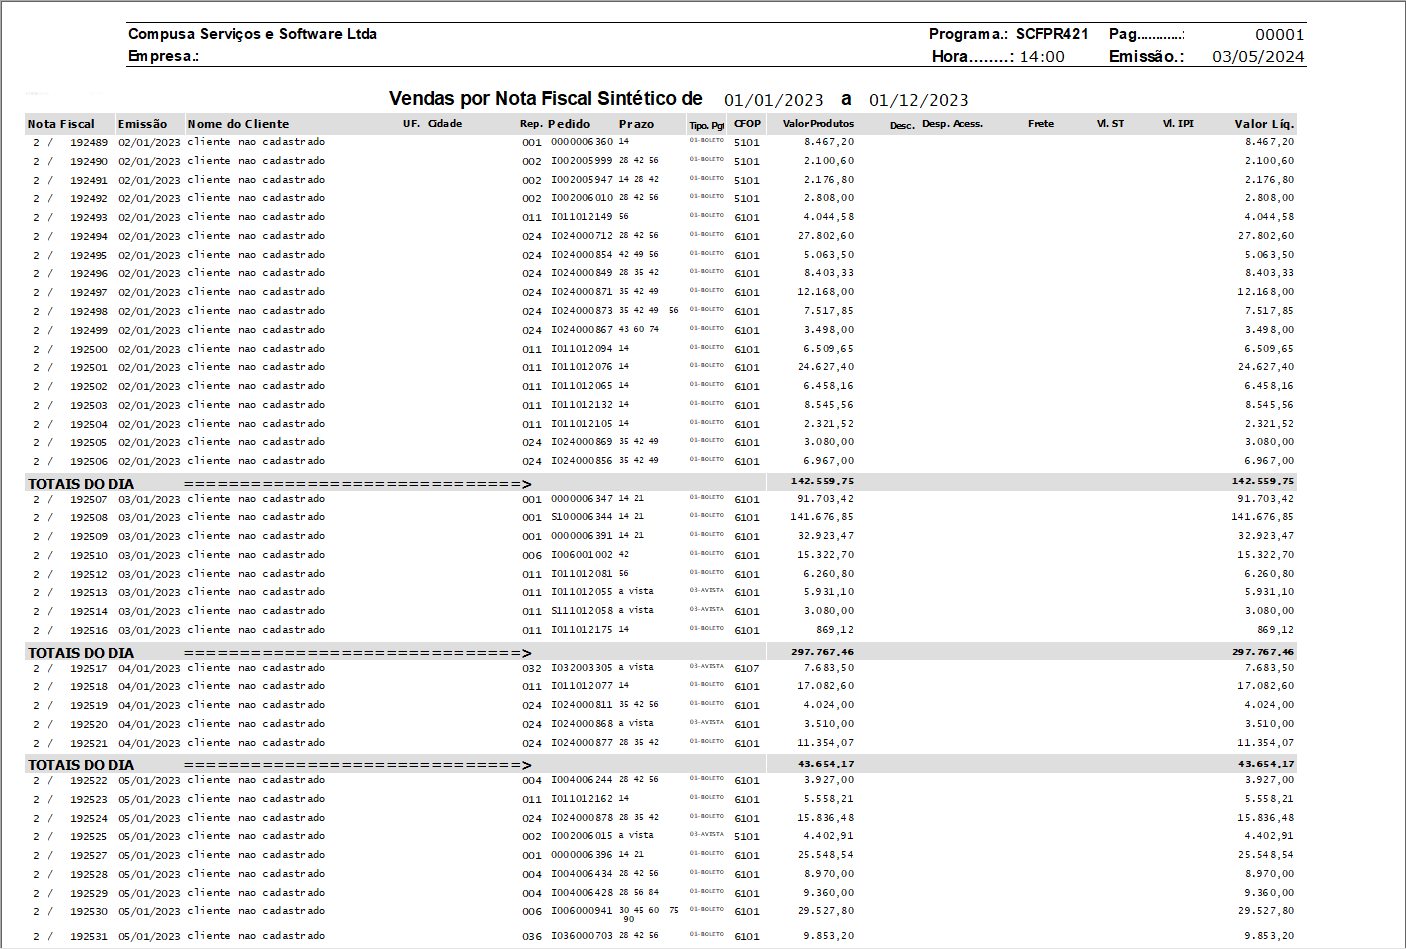Click the "Tipo. Pgt" column header
Image resolution: width=1406 pixels, height=949 pixels.
(x=706, y=125)
